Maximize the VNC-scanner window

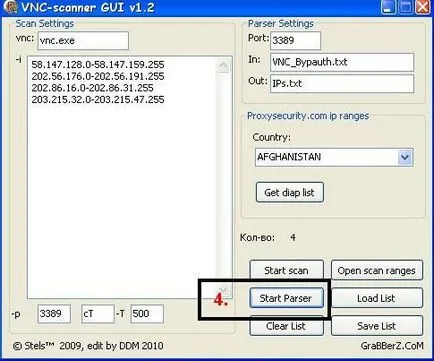point(405,7)
